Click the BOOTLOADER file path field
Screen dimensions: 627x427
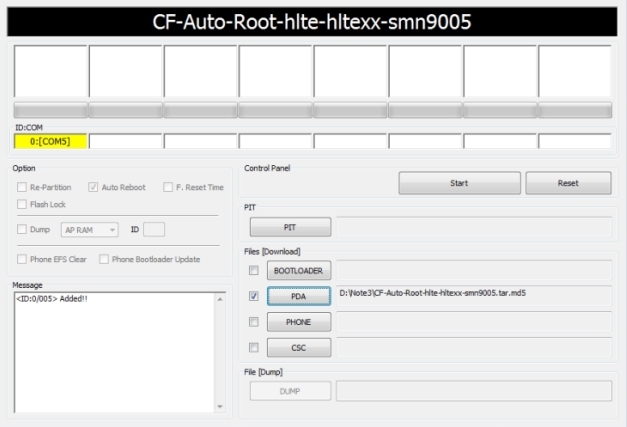(474, 270)
